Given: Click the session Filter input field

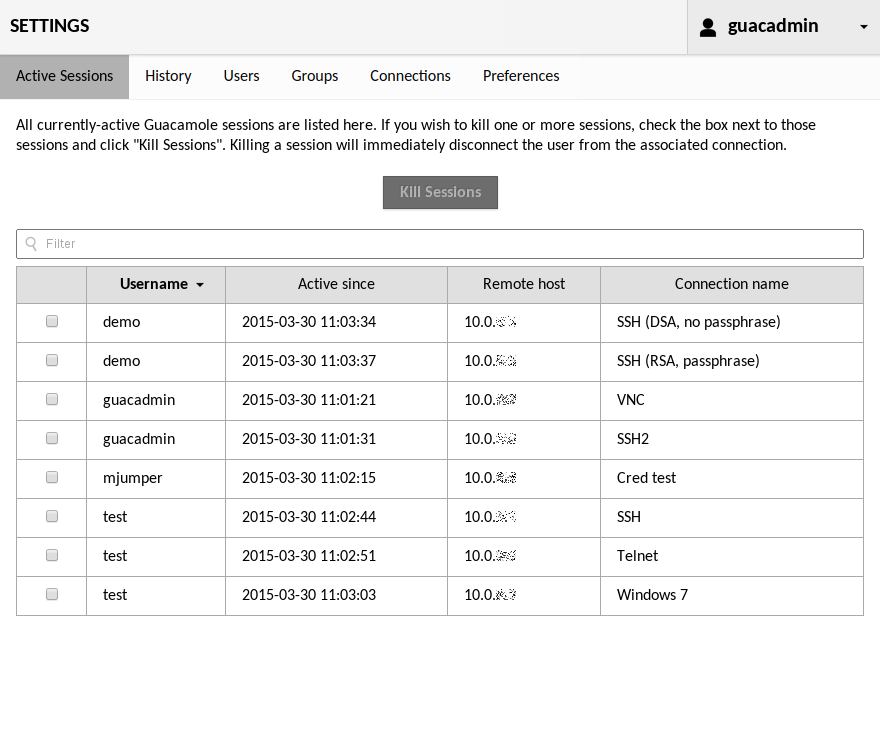Looking at the screenshot, I should click(440, 243).
